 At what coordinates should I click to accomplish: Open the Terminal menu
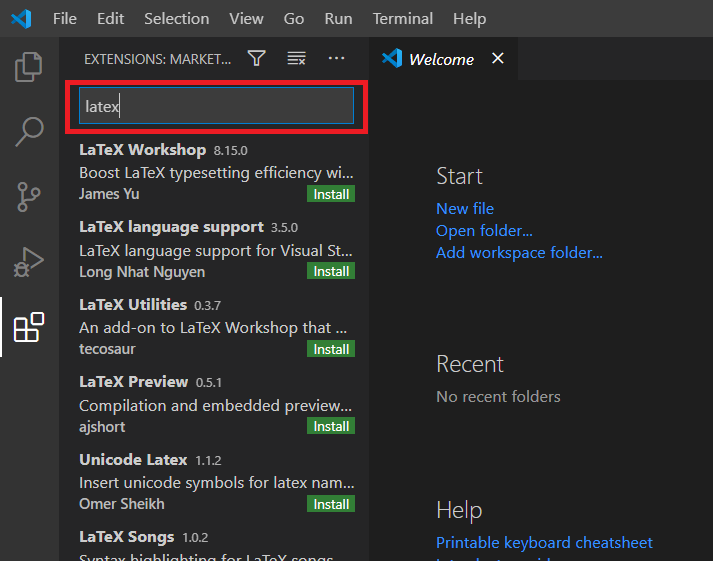point(402,19)
